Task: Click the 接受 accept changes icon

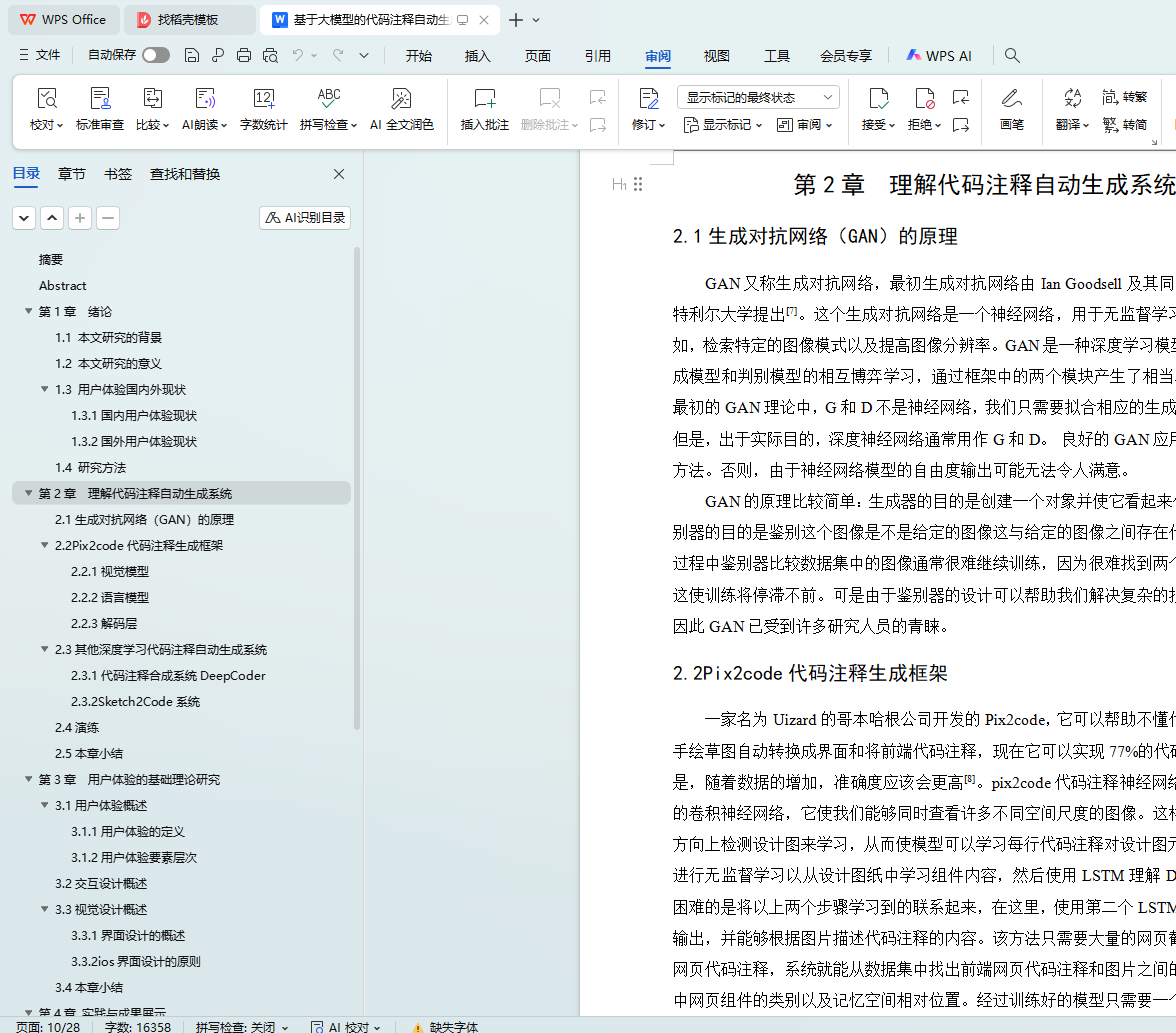Action: [878, 98]
